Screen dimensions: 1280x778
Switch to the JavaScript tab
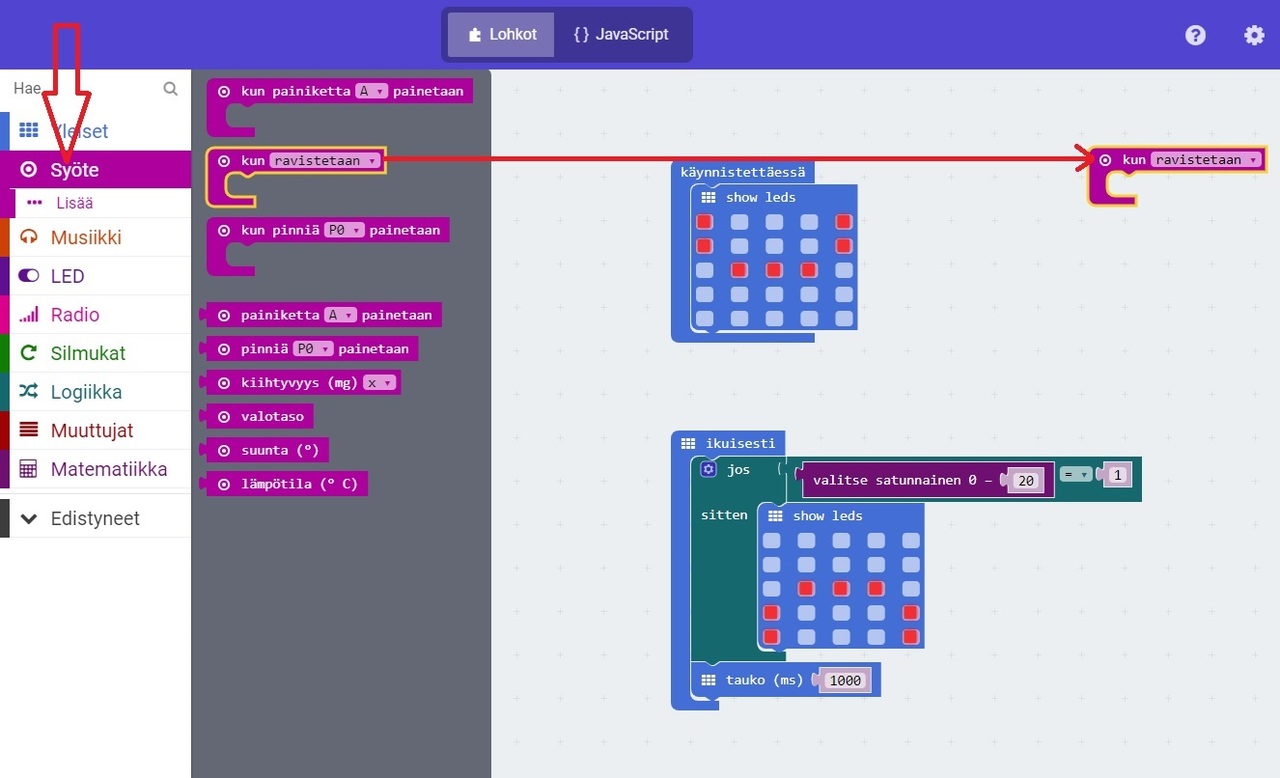click(x=621, y=34)
